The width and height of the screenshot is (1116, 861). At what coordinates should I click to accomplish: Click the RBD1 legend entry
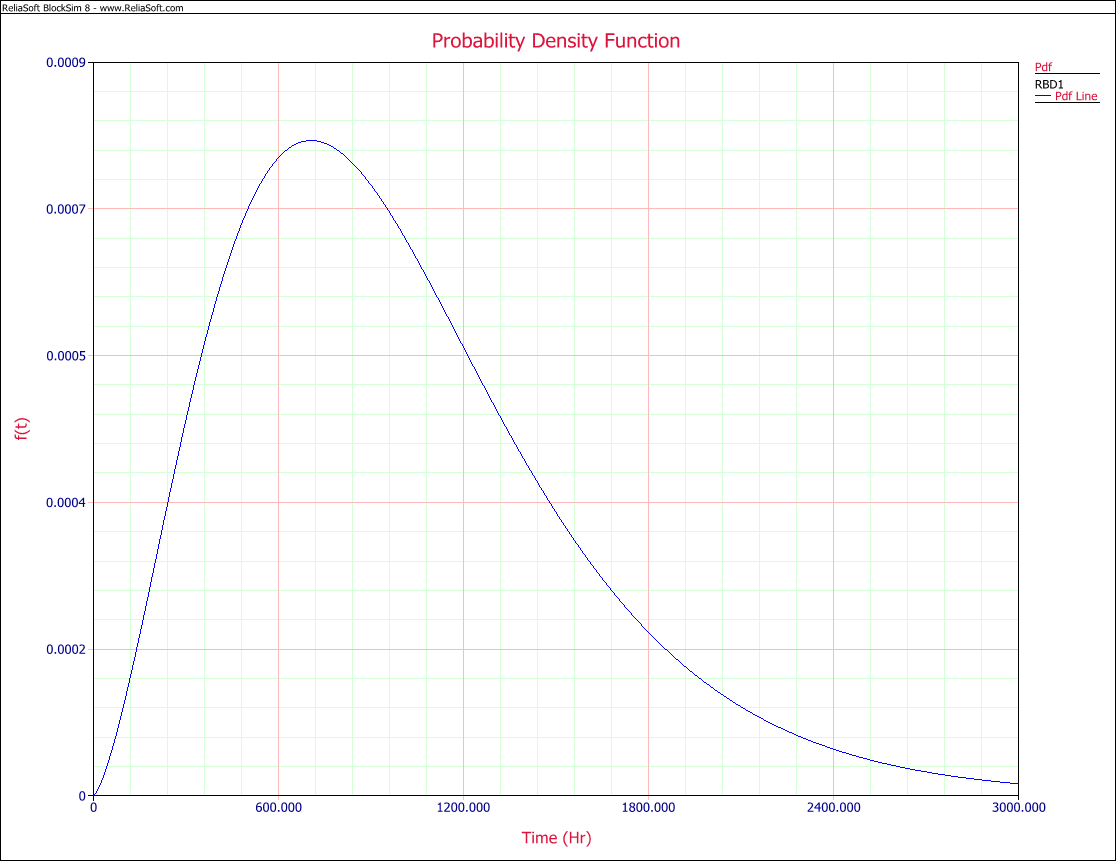[x=1048, y=84]
